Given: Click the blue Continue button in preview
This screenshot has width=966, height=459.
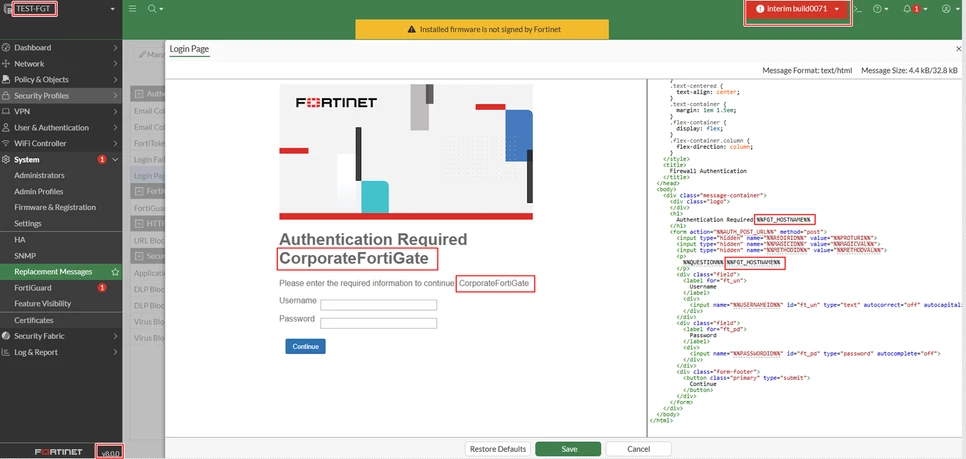Looking at the screenshot, I should click(305, 346).
